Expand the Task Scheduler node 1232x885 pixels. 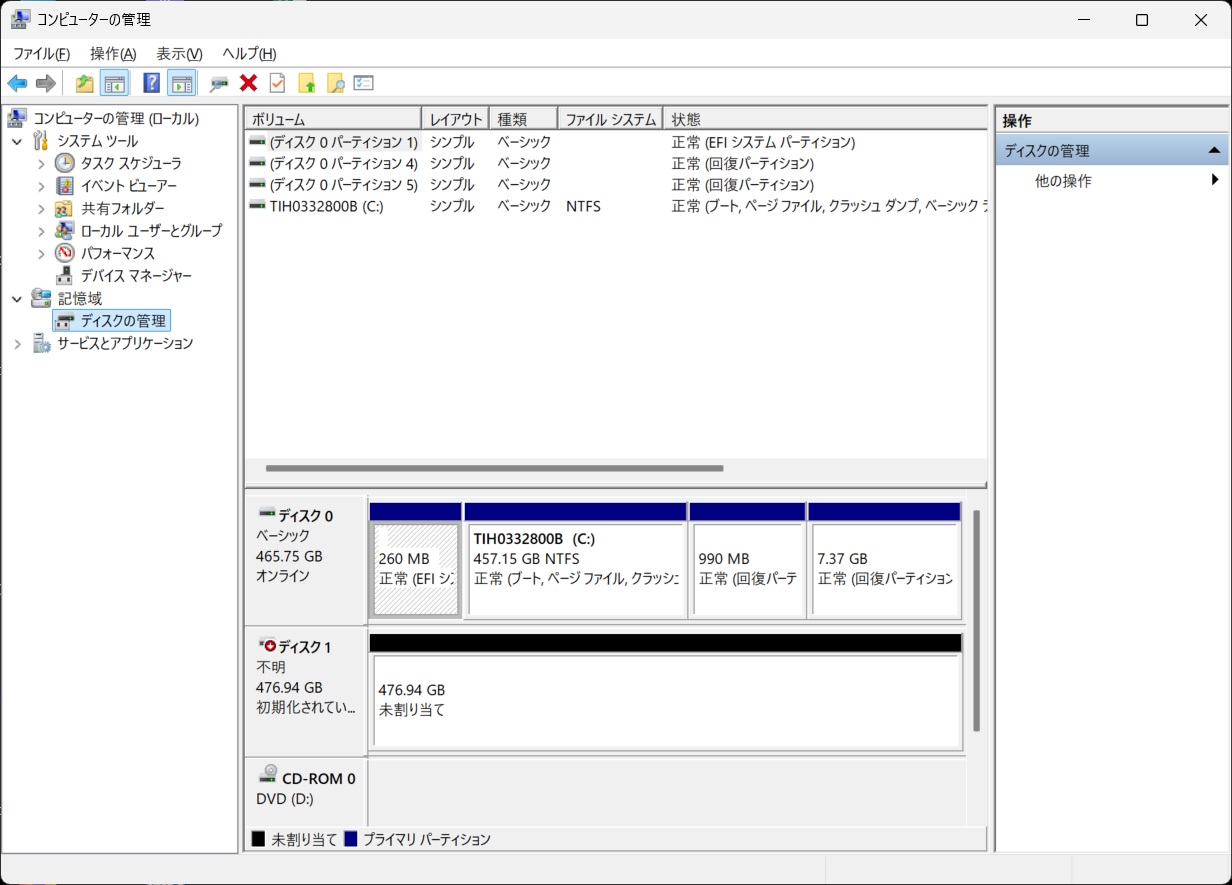click(x=41, y=163)
